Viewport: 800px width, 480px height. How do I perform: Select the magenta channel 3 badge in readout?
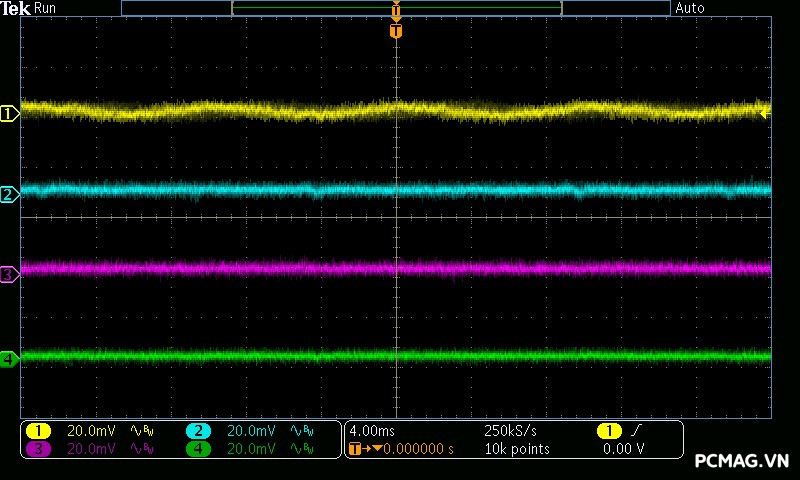(38, 449)
